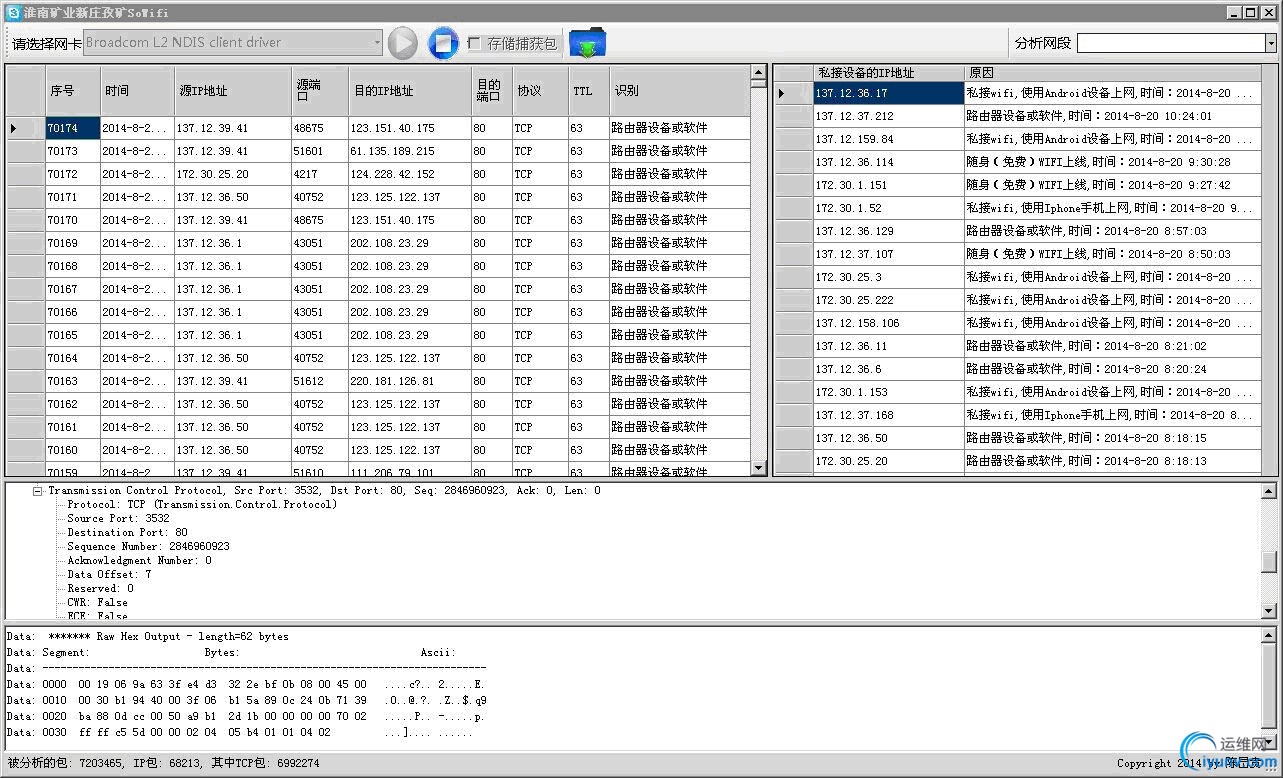Click the 私接设备的IP地址 column header
The image size is (1283, 778).
888,73
